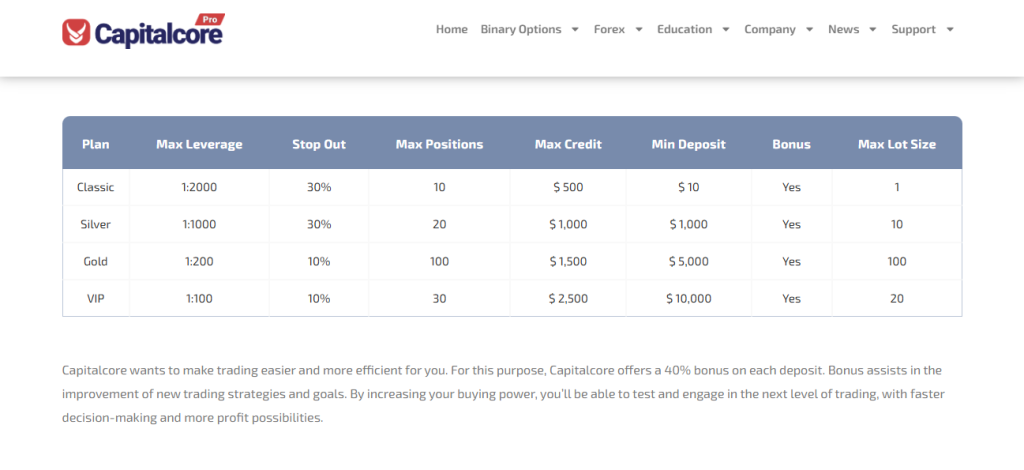Image resolution: width=1024 pixels, height=470 pixels.
Task: Click the Company dropdown caret
Action: pyautogui.click(x=809, y=30)
